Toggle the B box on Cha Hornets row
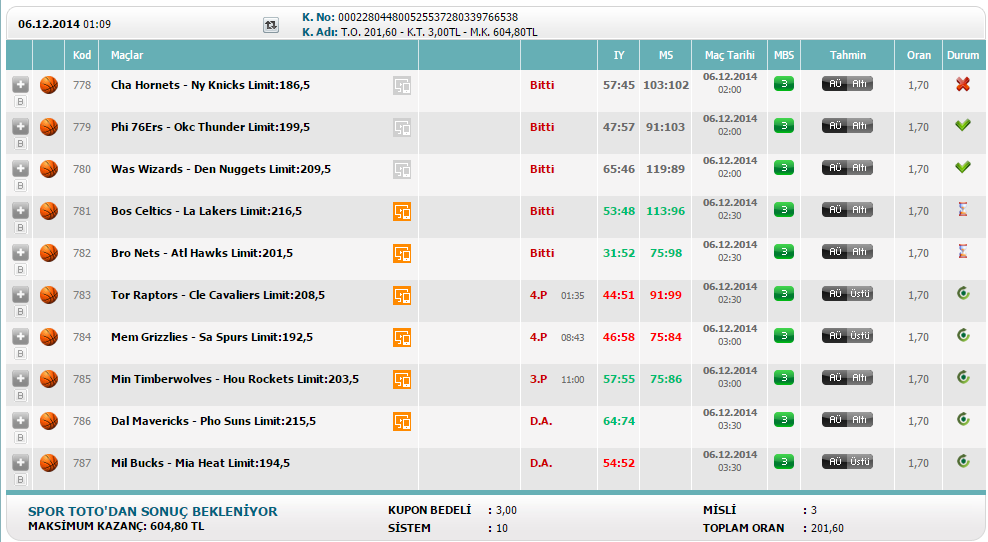The image size is (988, 542). coord(20,101)
